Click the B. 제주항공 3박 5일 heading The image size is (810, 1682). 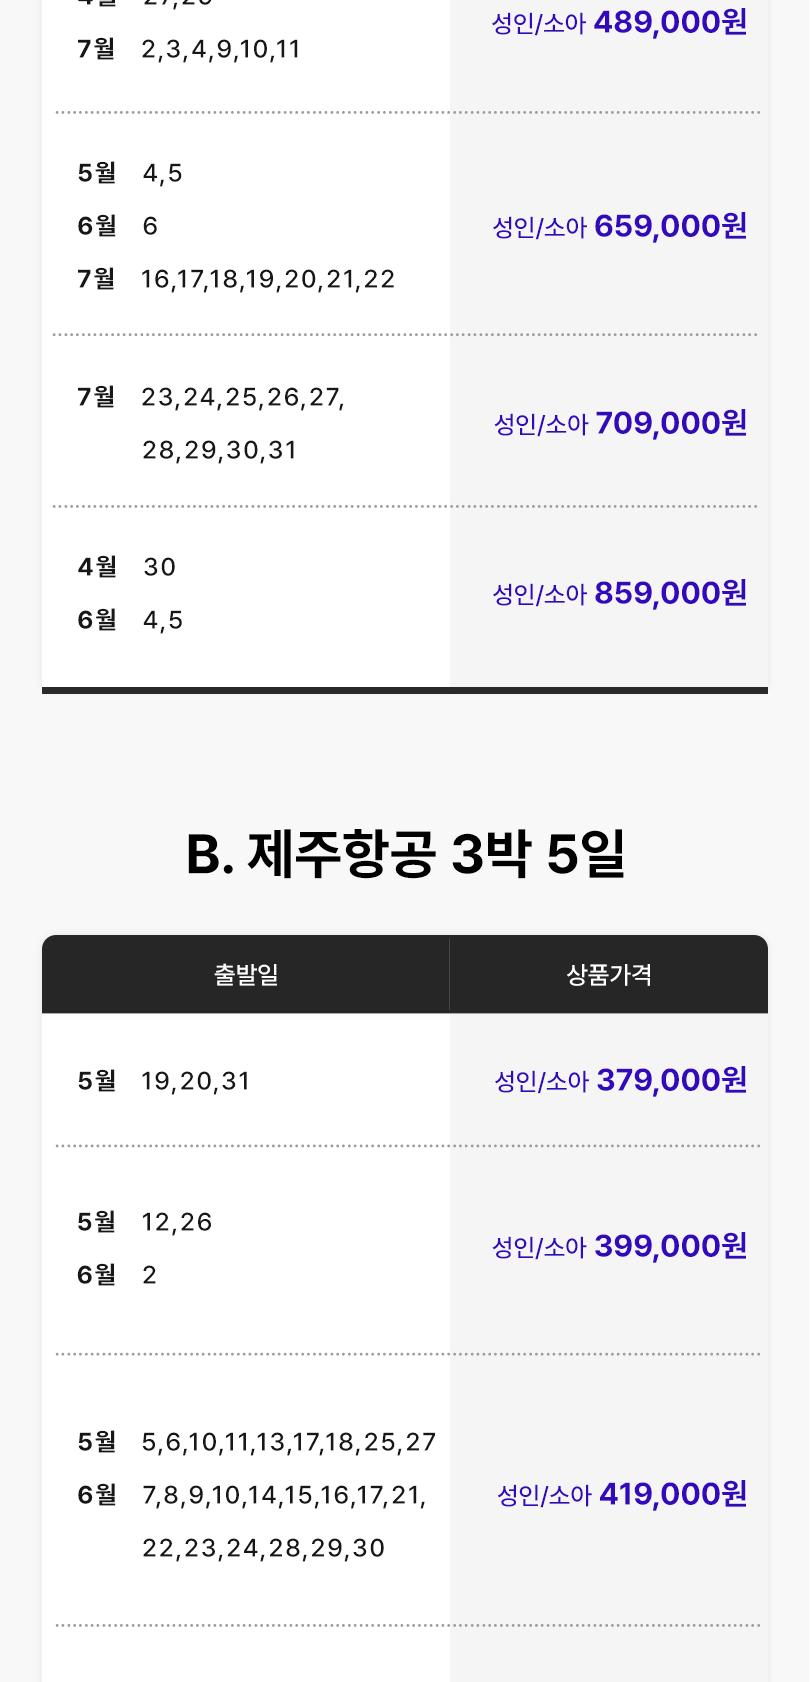(405, 855)
